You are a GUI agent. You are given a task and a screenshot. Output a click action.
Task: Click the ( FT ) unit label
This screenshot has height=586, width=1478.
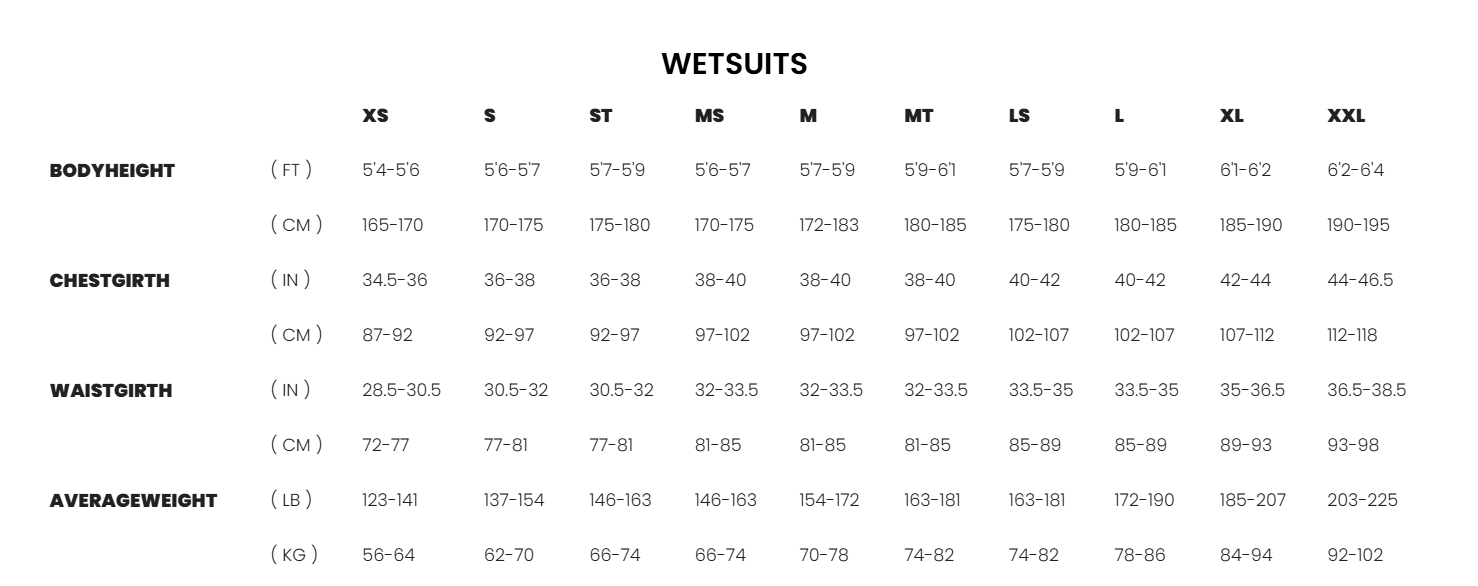(291, 171)
